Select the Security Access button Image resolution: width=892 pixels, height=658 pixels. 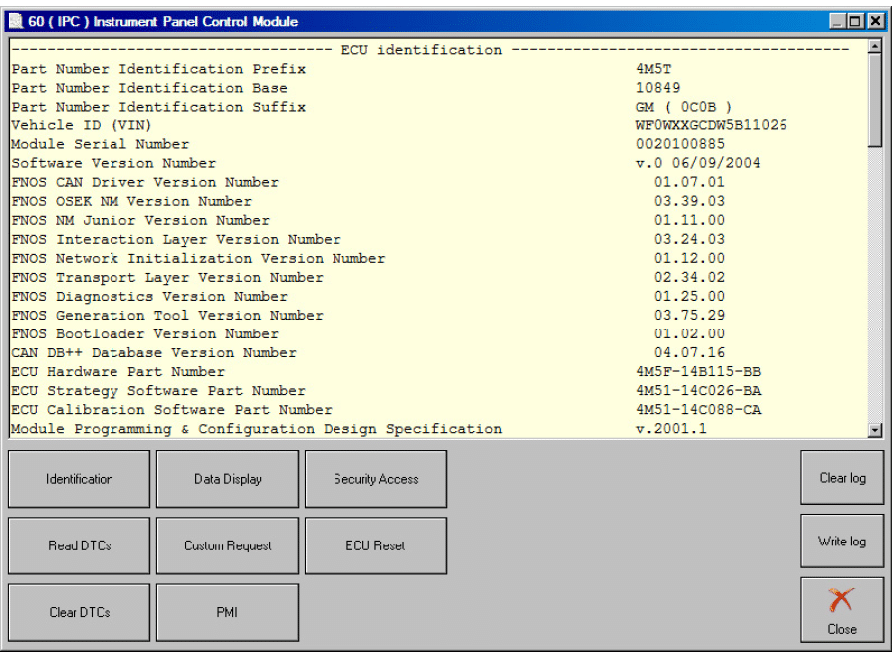[376, 479]
